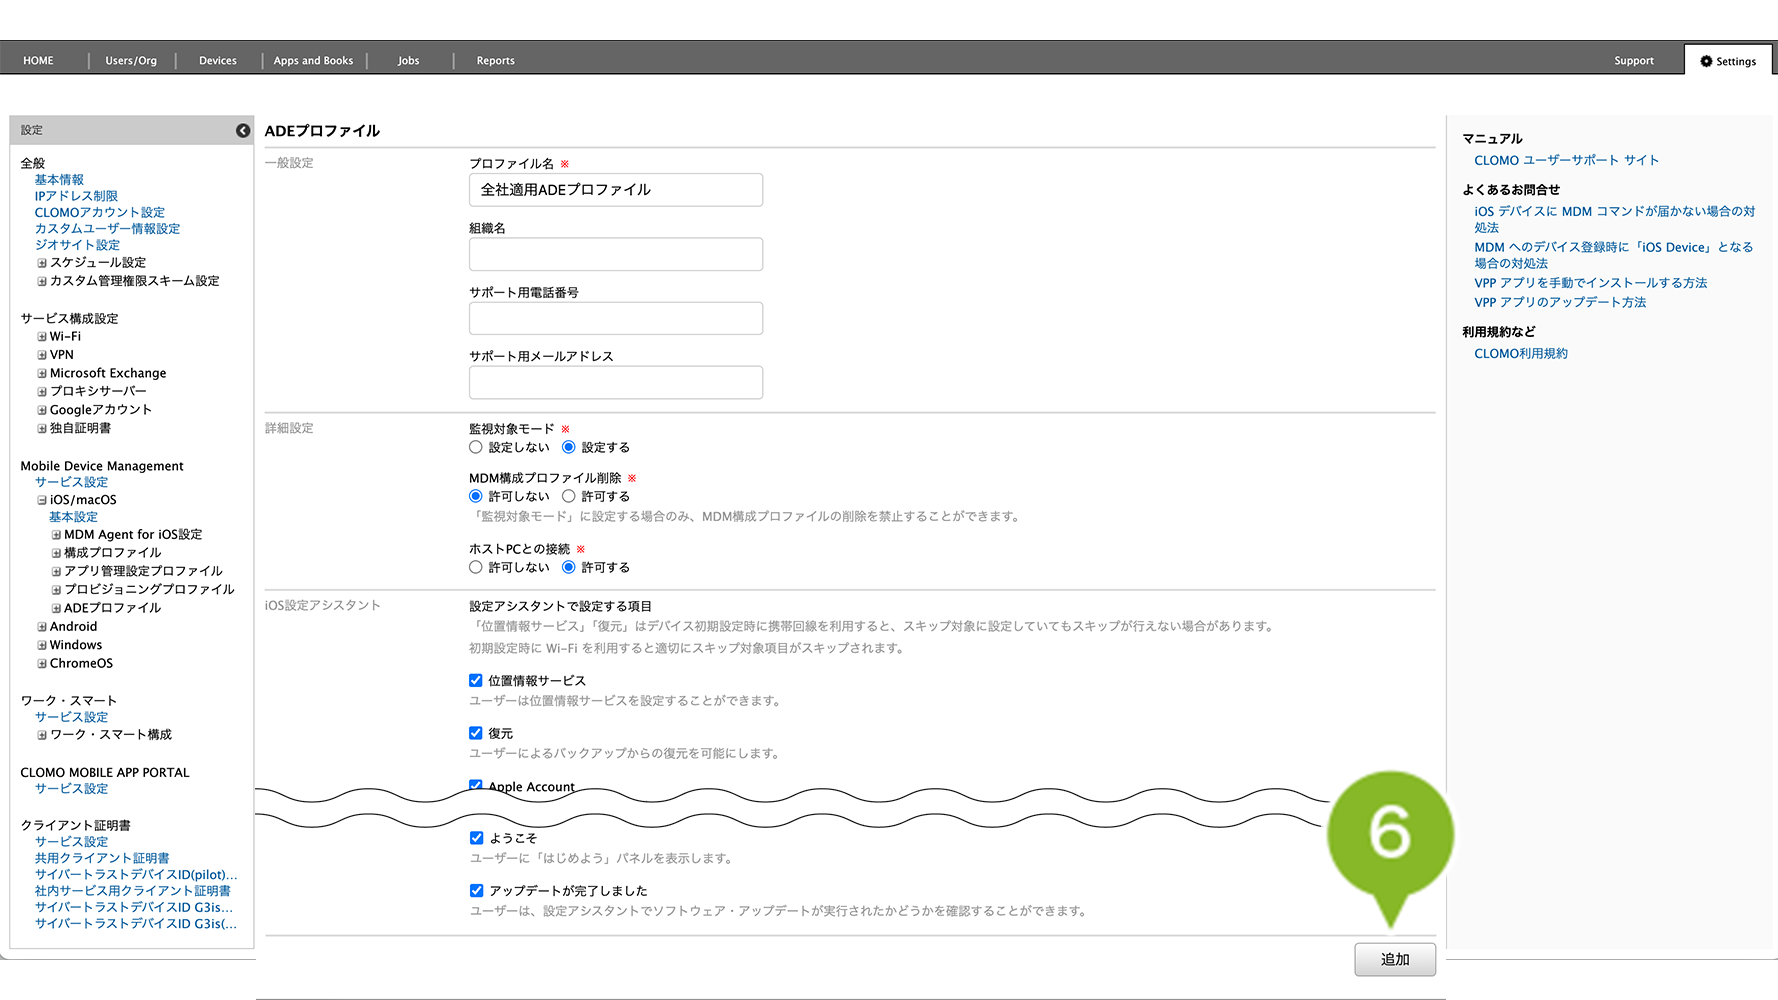
Task: Collapse the 設定 sidebar panel arrow icon
Action: [243, 131]
